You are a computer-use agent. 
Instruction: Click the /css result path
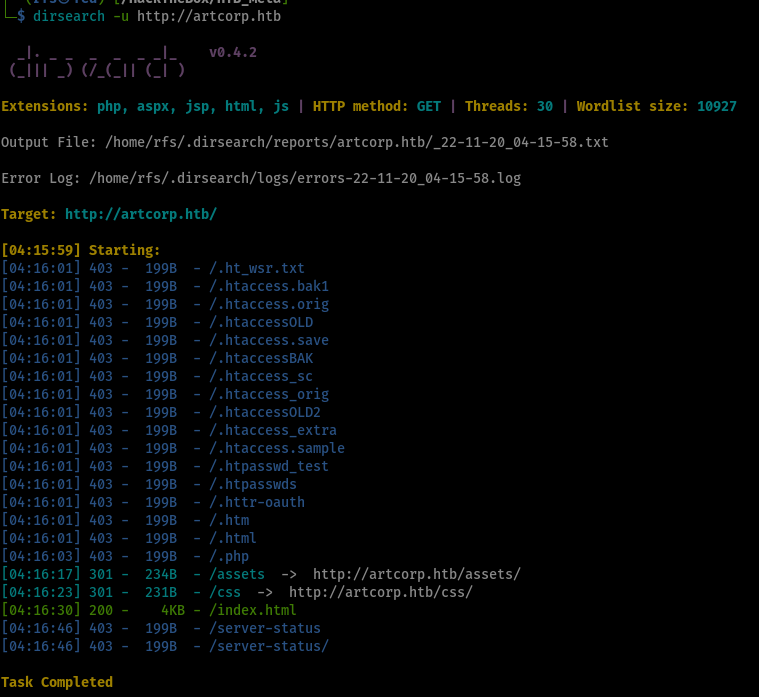[x=225, y=592]
